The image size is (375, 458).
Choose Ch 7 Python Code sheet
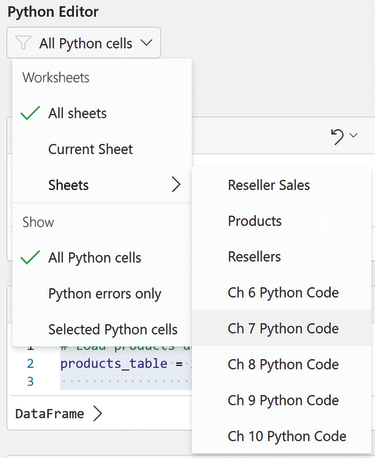point(282,328)
